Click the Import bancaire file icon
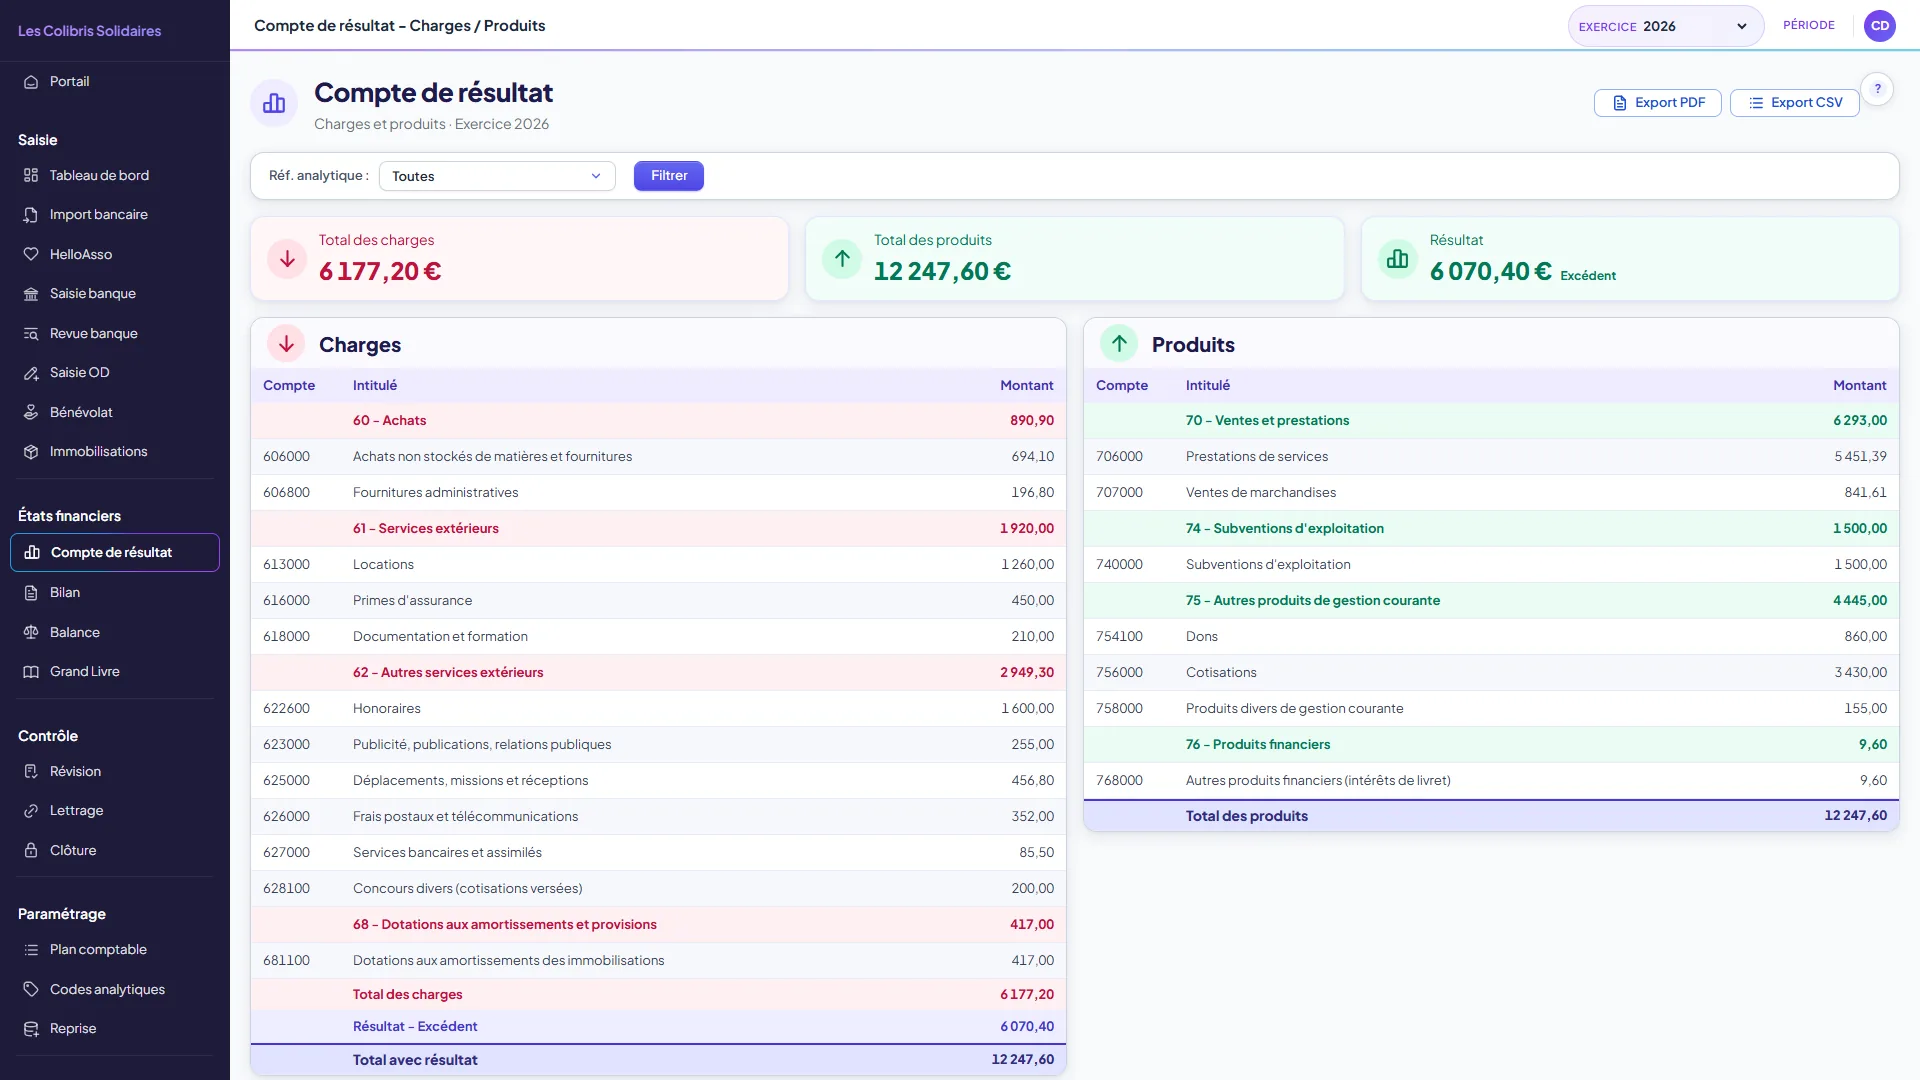The image size is (1920, 1080). (31, 215)
